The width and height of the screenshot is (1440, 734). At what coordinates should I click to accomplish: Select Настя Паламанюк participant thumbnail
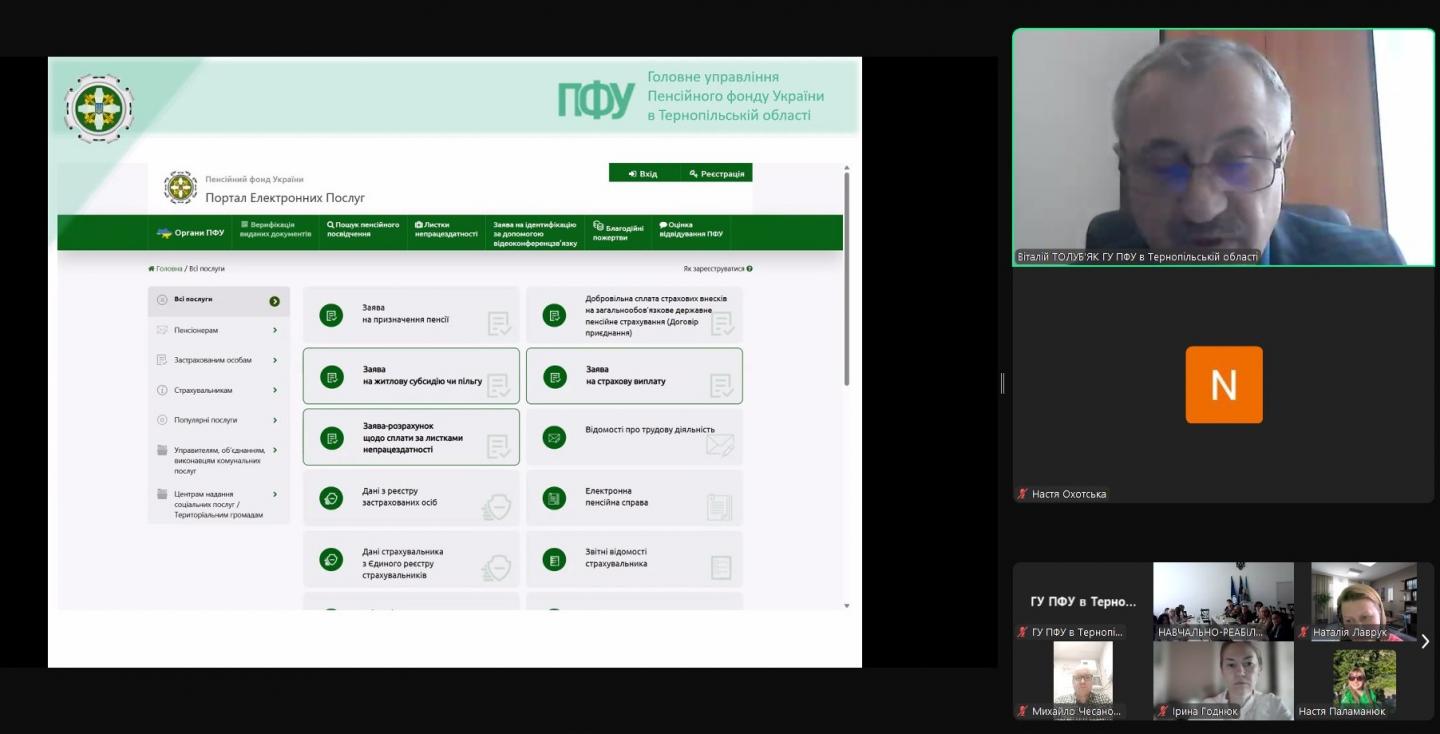pos(1364,680)
